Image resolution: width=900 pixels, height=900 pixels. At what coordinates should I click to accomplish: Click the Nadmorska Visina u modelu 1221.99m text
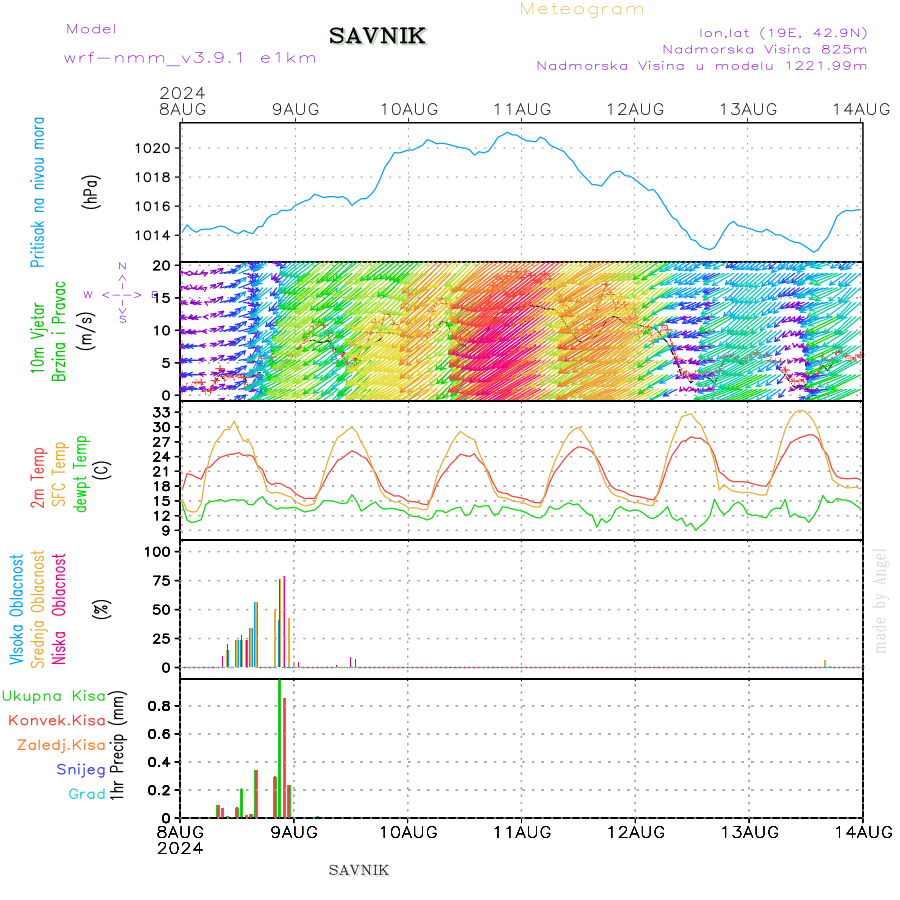coord(701,66)
